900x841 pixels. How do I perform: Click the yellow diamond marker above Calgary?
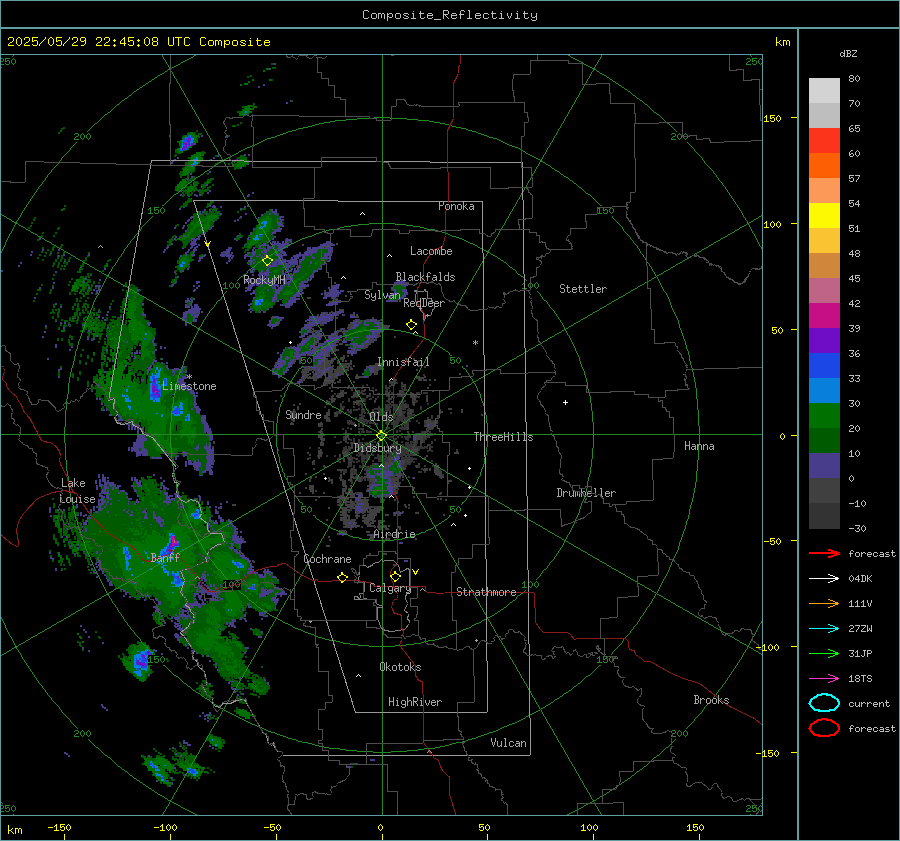(x=395, y=576)
